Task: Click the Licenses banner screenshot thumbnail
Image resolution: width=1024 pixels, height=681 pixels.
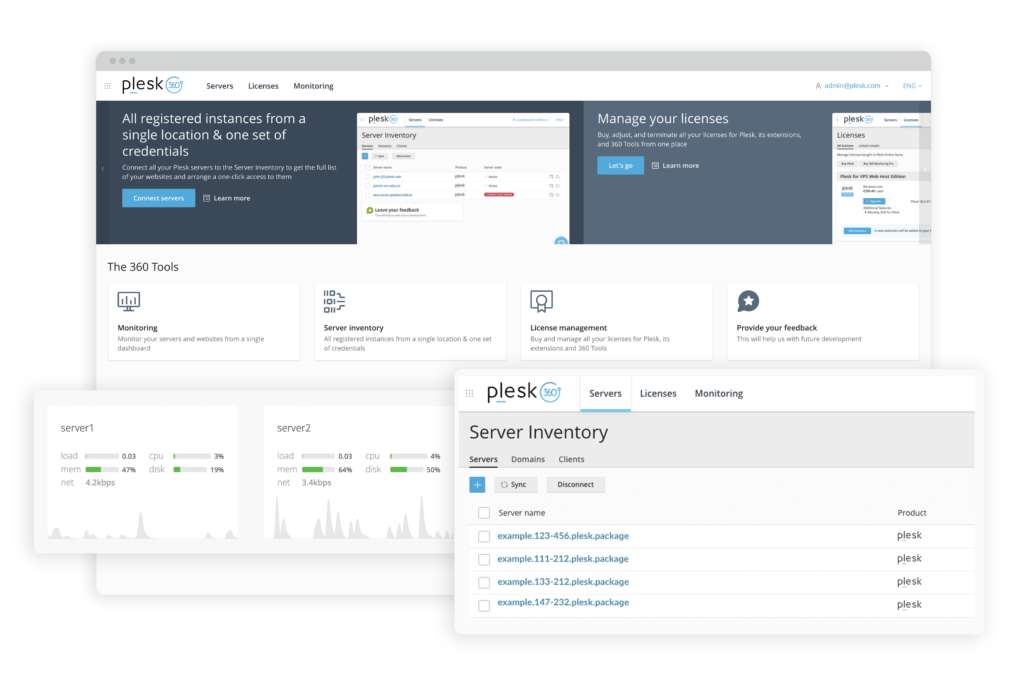Action: coord(881,179)
